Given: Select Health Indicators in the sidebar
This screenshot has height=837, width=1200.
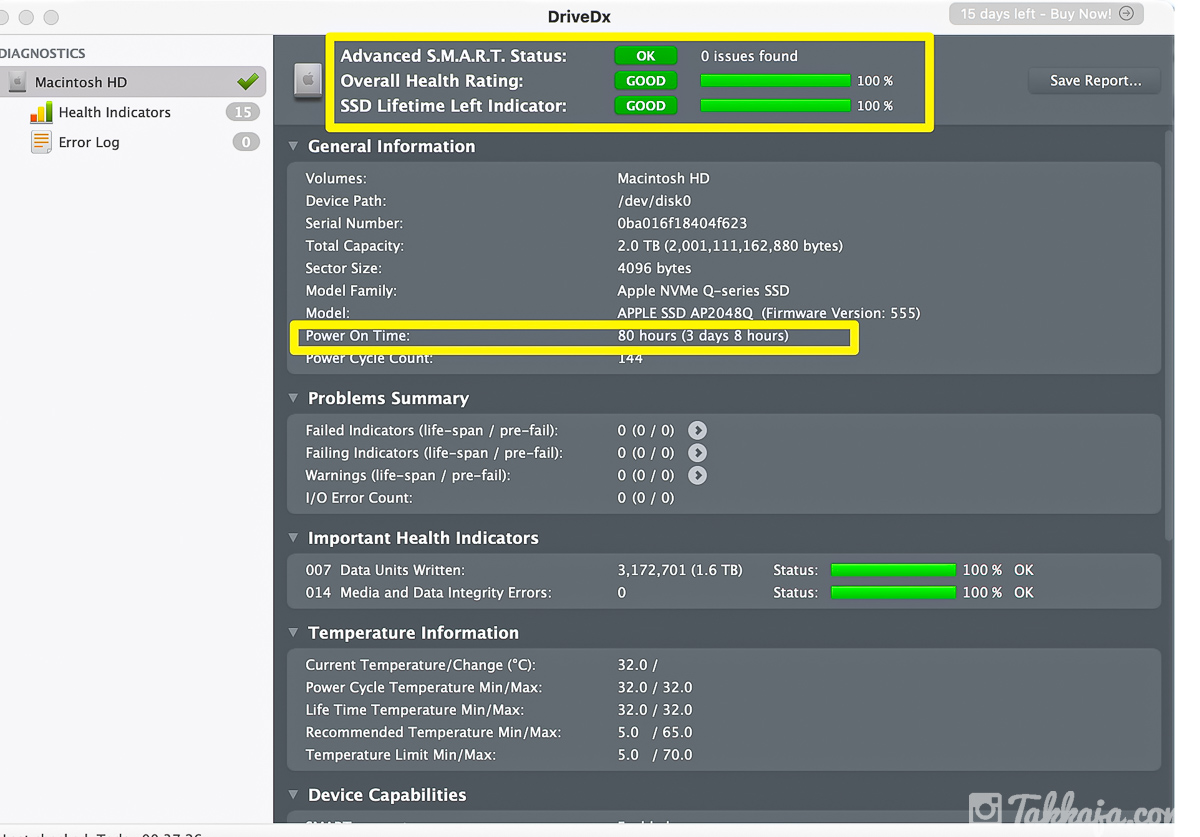Looking at the screenshot, I should (x=114, y=112).
